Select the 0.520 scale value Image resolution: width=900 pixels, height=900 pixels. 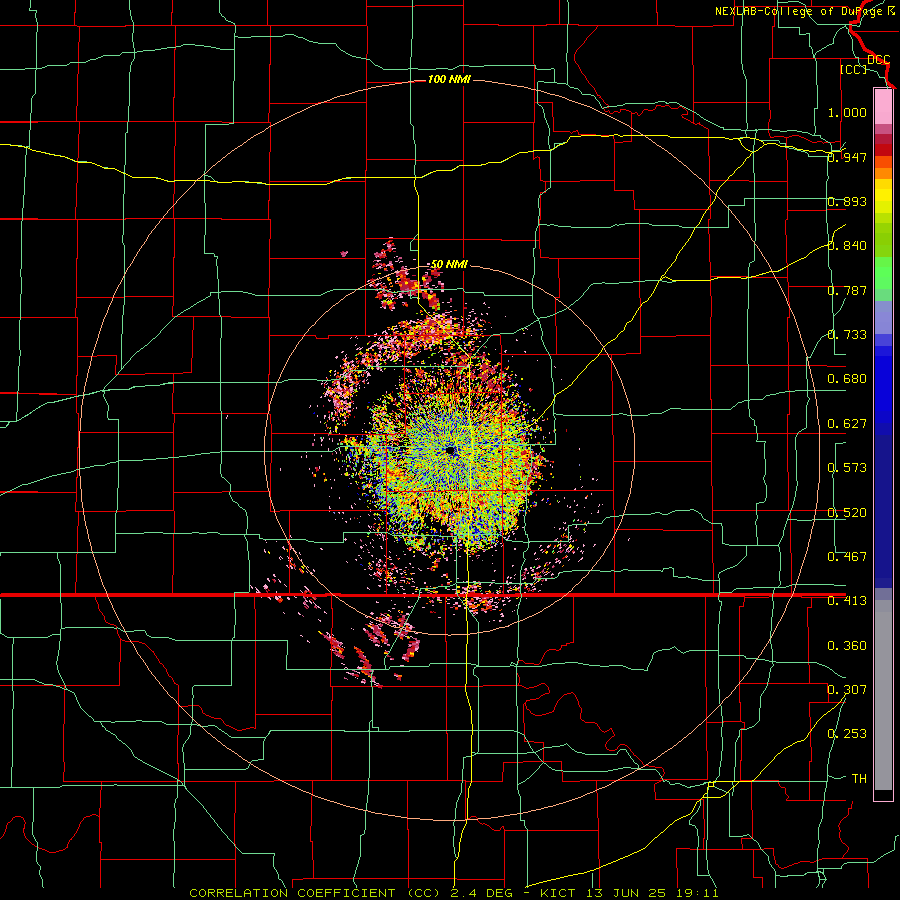coord(847,513)
